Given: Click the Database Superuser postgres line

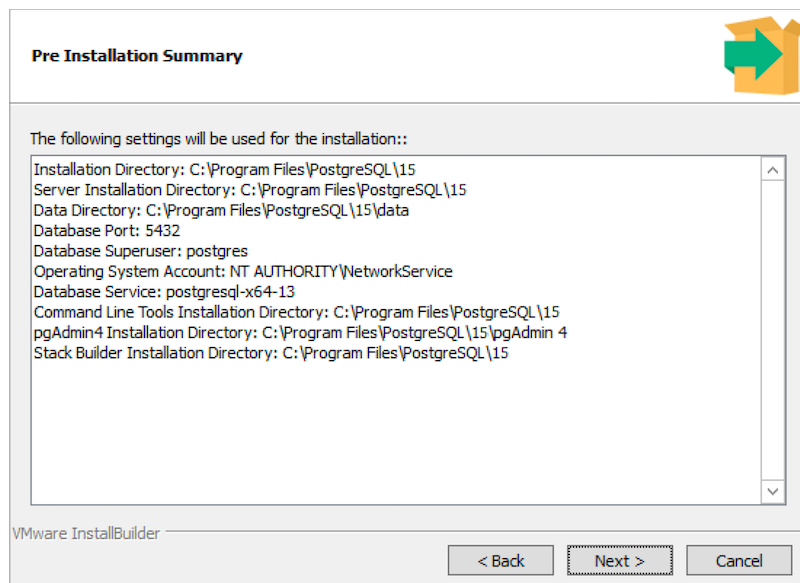Looking at the screenshot, I should click(x=141, y=251).
